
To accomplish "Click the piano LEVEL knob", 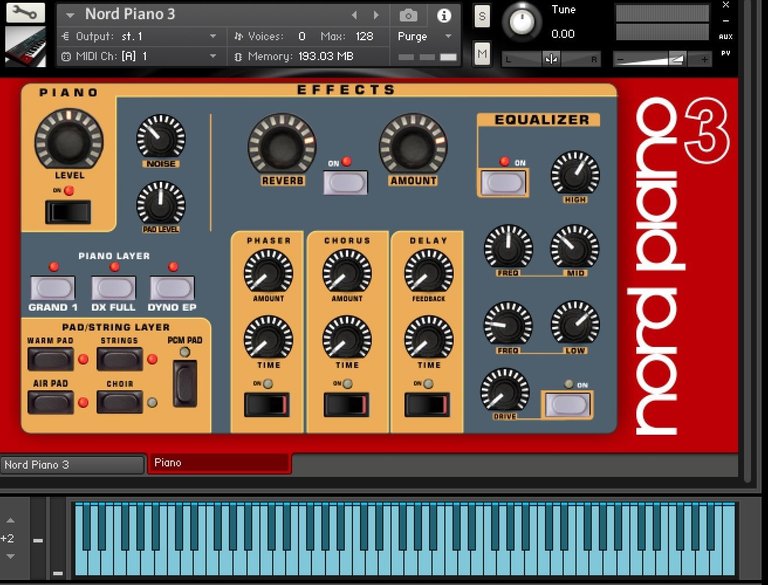I will pyautogui.click(x=69, y=139).
